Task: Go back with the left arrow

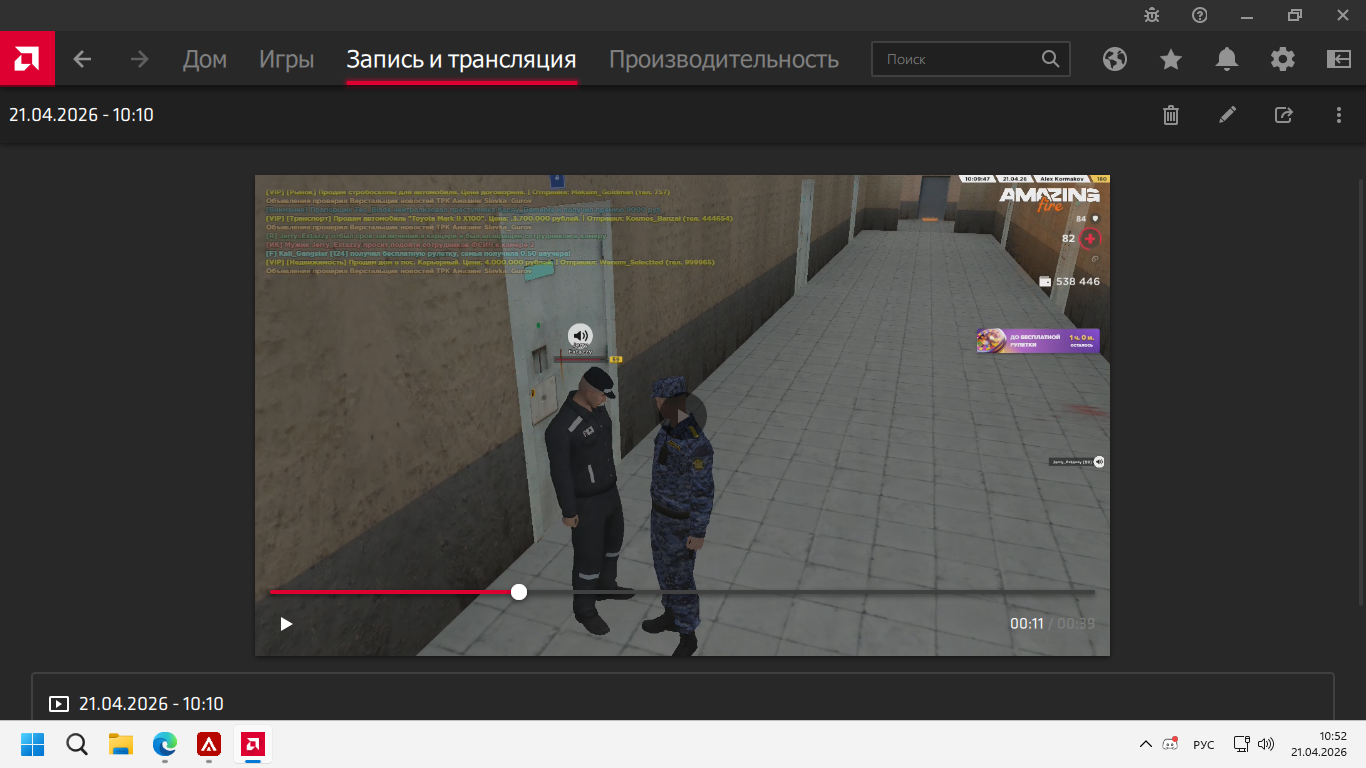Action: (82, 59)
